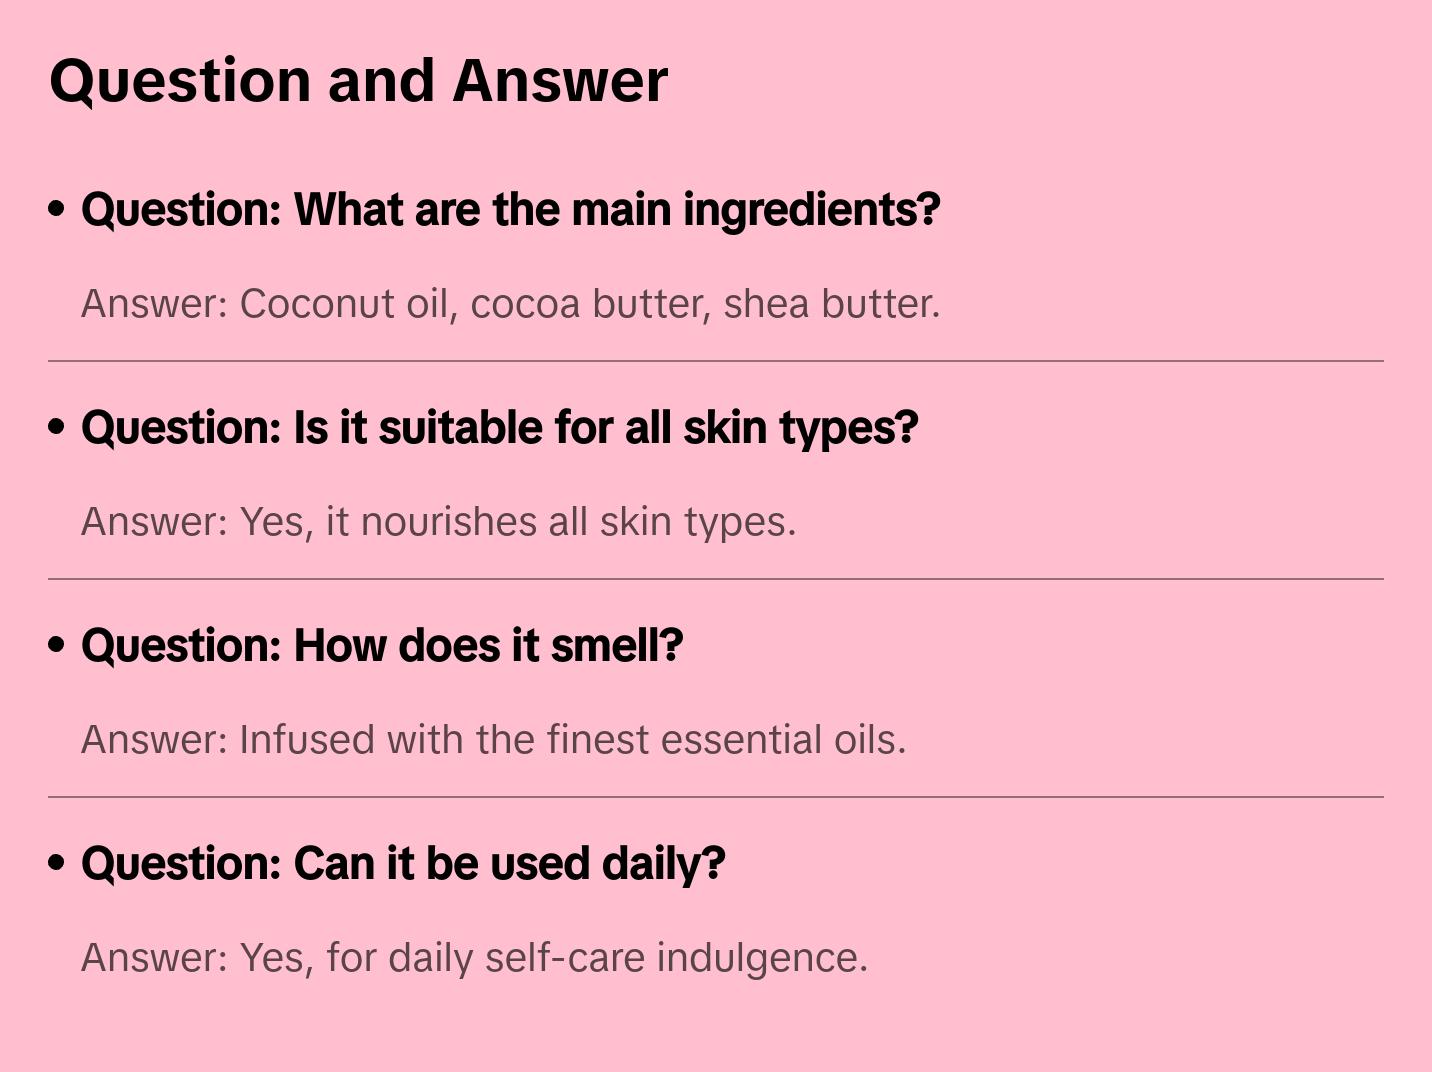Viewport: 1432px width, 1072px height.
Task: Click the bullet beside the main ingredients question
Action: (57, 210)
